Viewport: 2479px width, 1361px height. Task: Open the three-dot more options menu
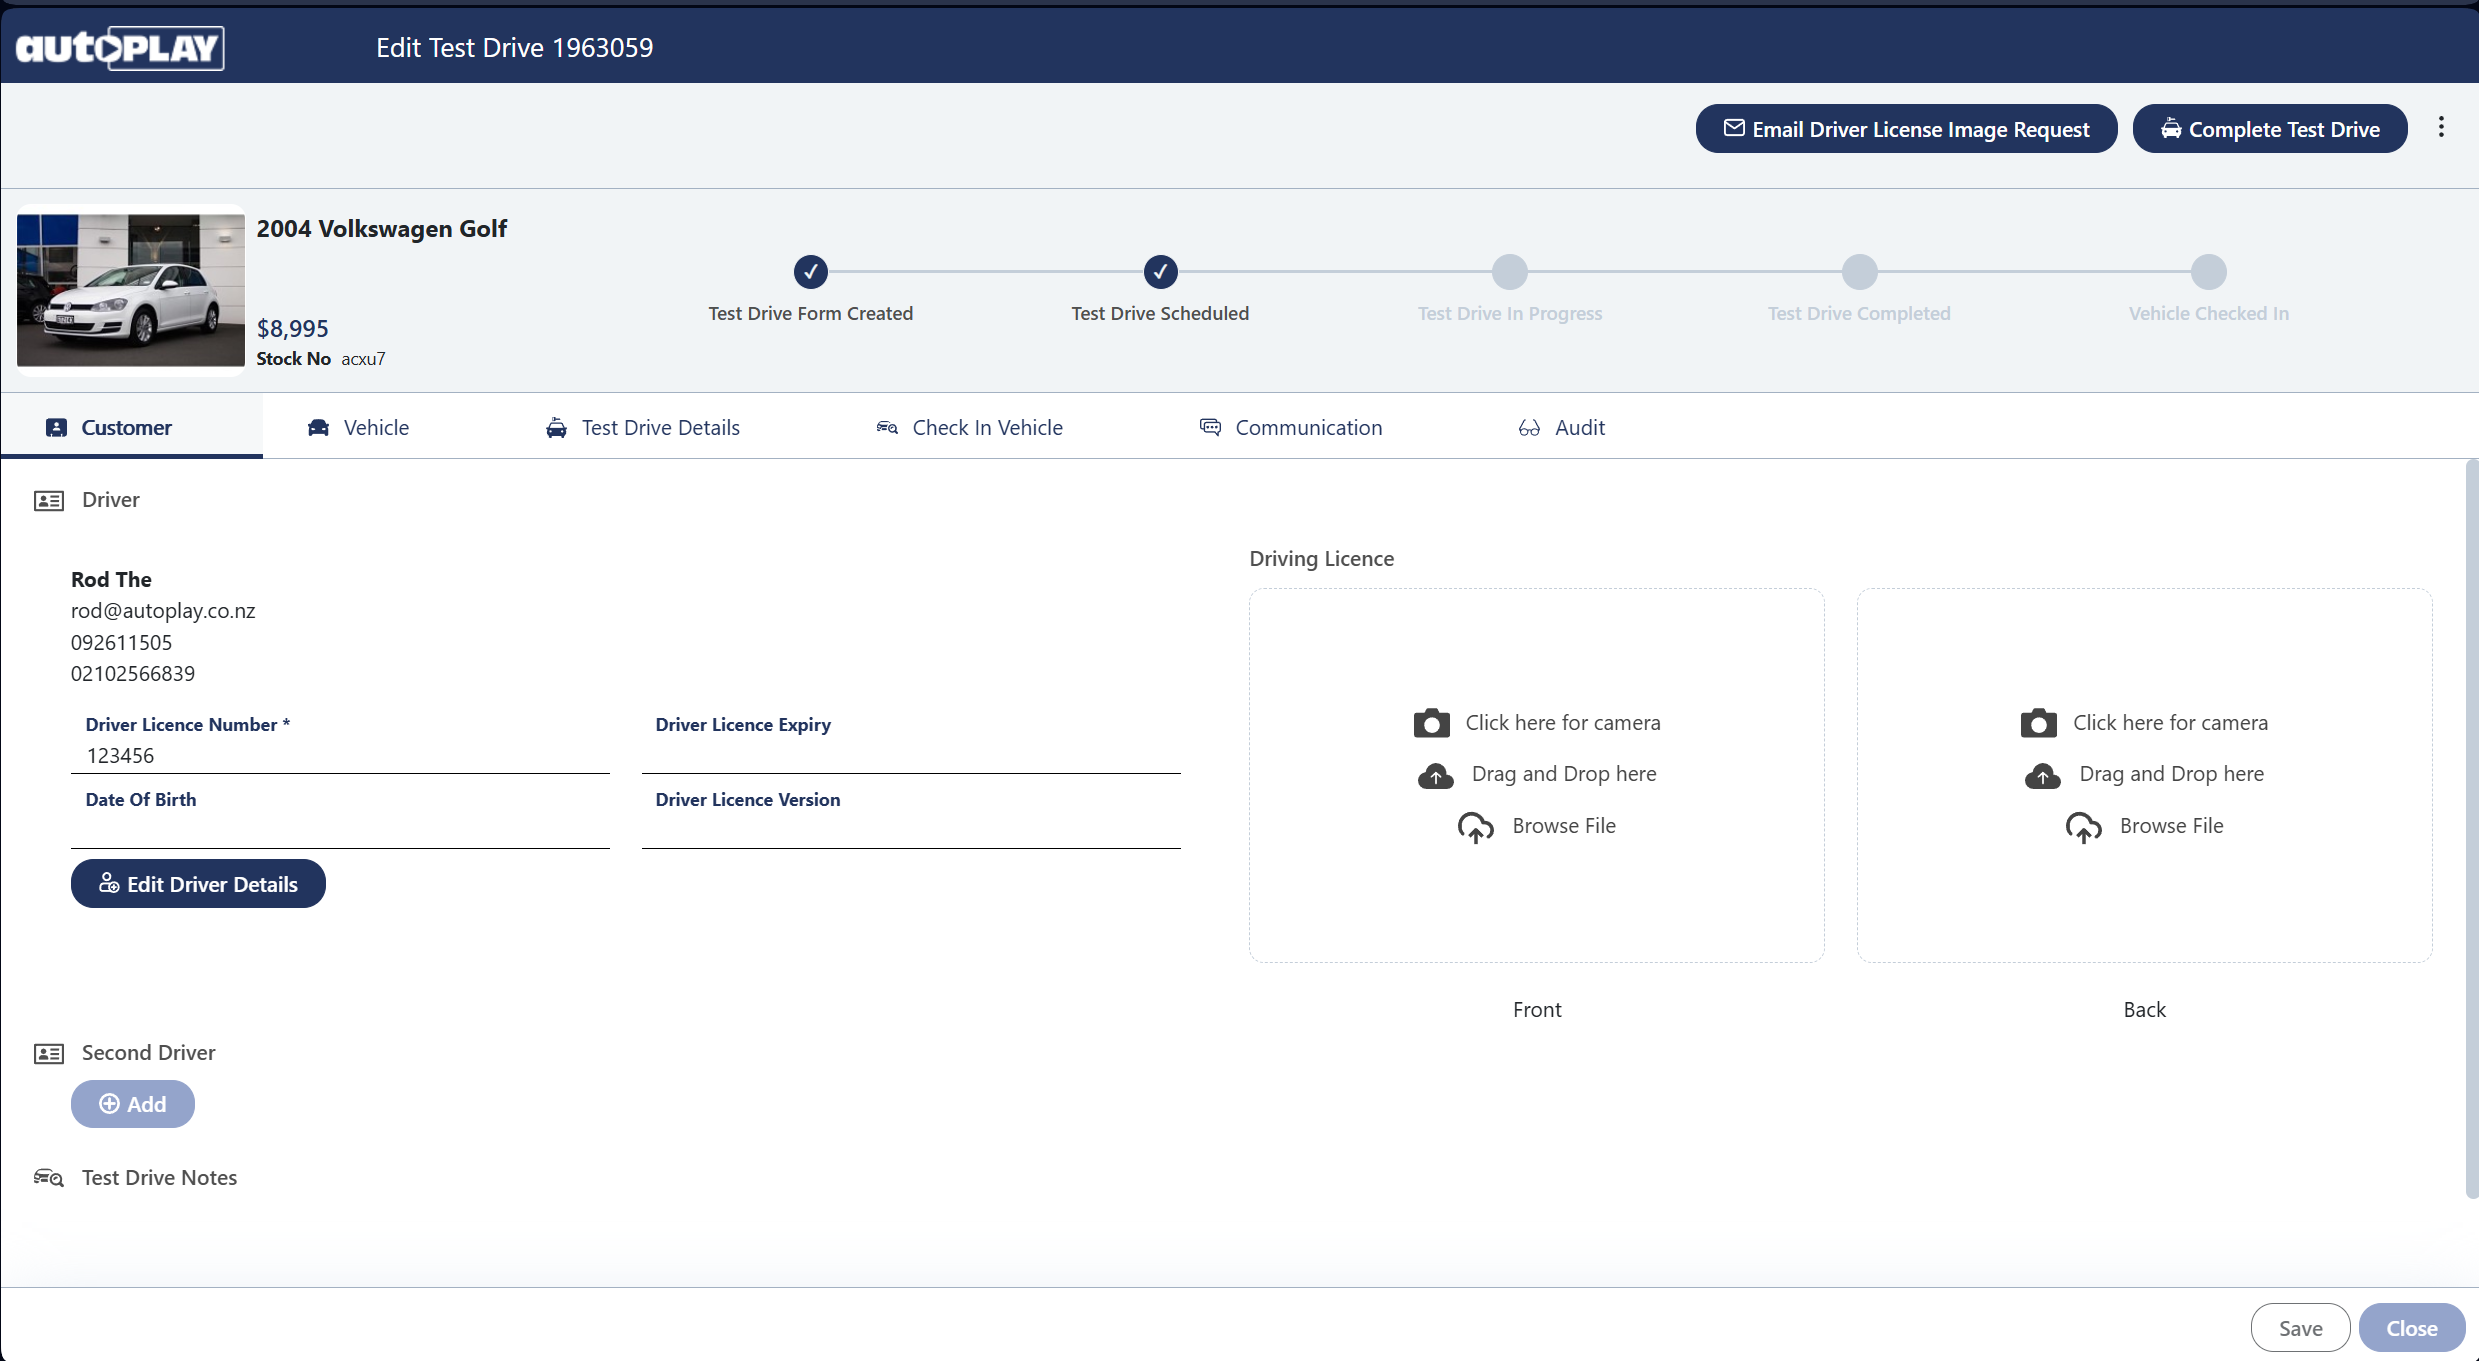pyautogui.click(x=2441, y=128)
